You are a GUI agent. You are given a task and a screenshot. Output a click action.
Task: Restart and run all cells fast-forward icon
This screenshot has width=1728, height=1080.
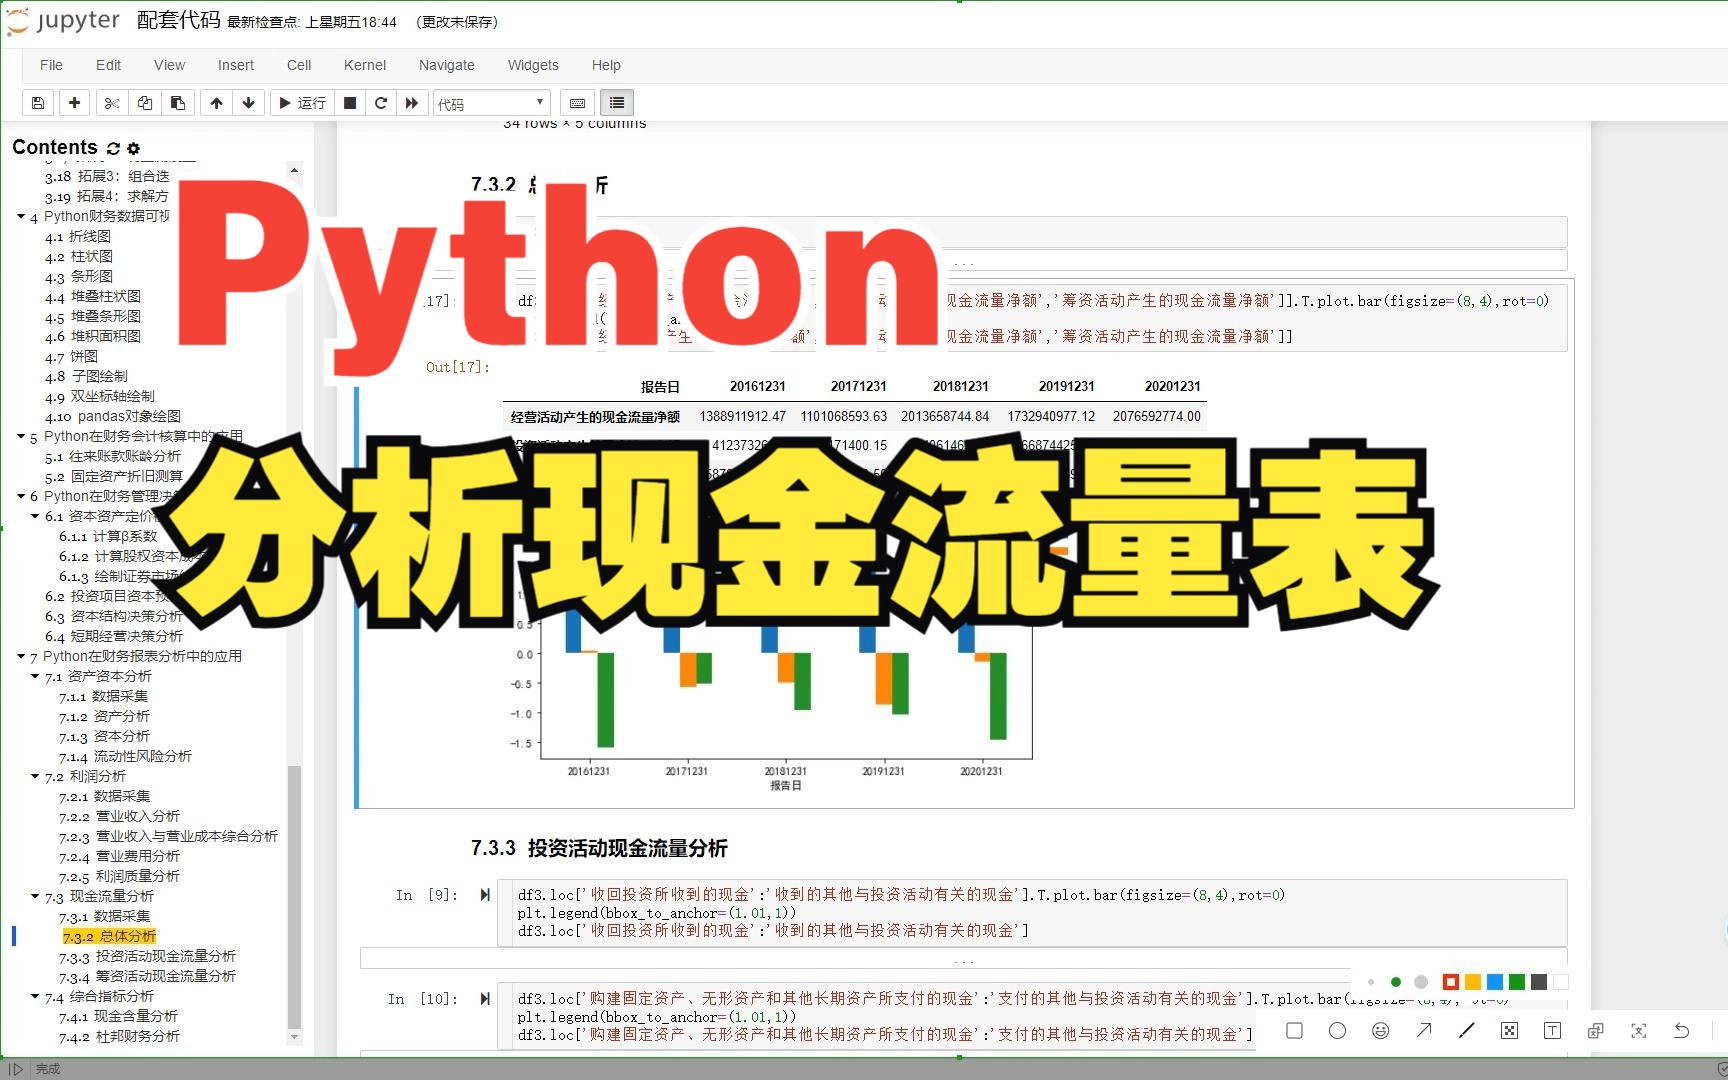(x=412, y=103)
